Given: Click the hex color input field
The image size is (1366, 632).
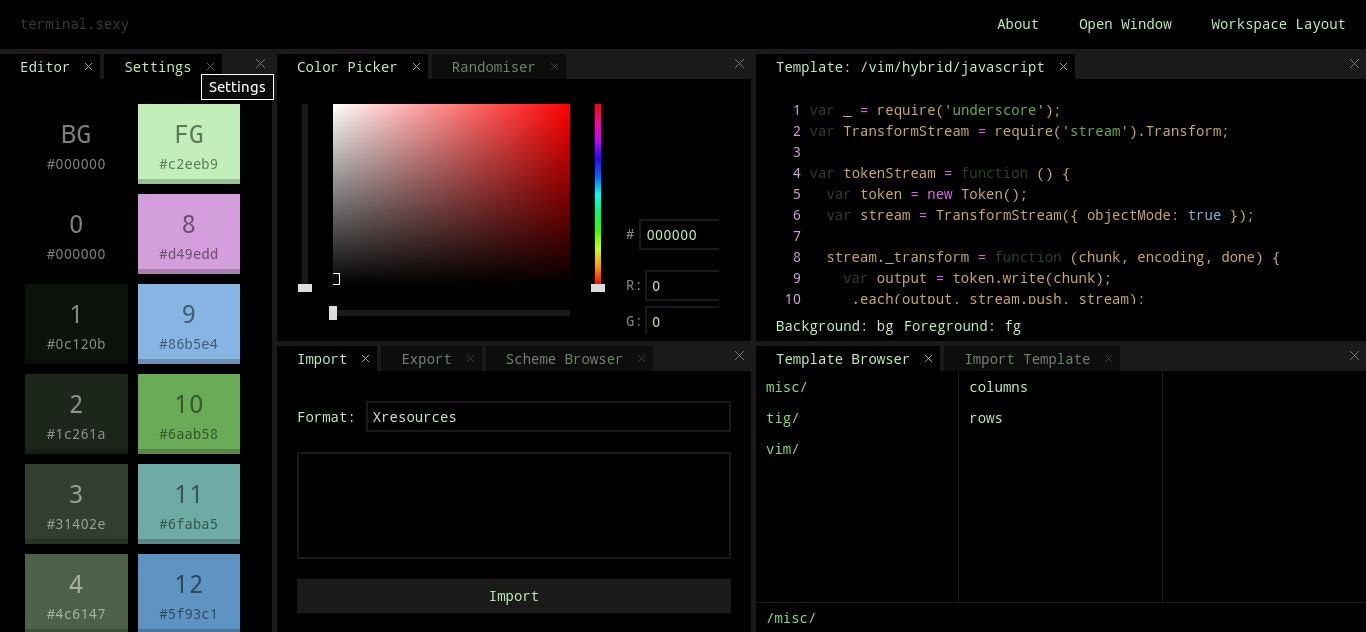Looking at the screenshot, I should (680, 234).
